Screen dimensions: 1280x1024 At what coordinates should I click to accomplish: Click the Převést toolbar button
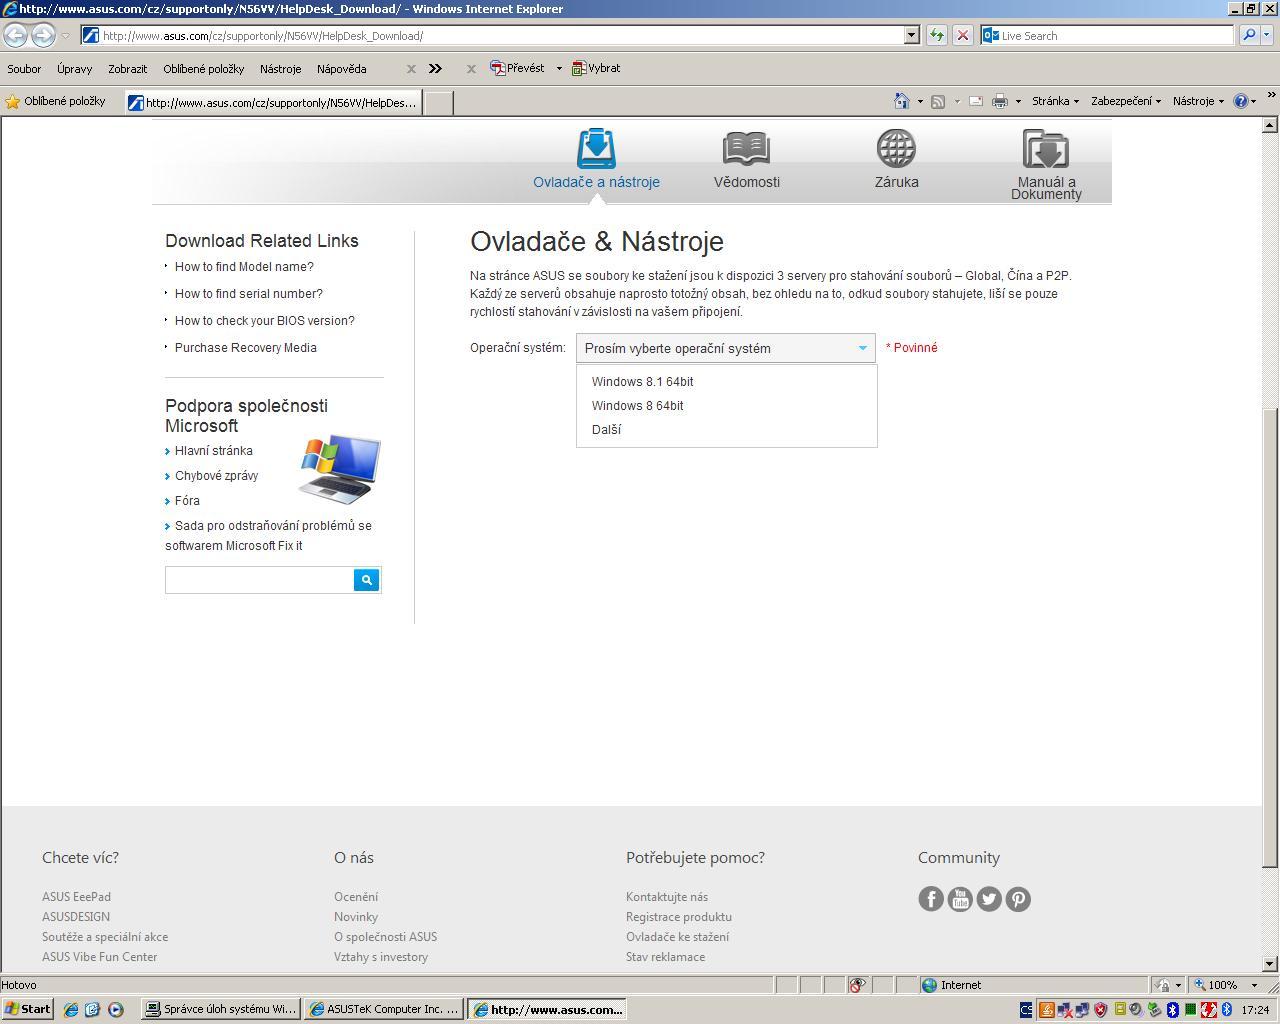click(517, 68)
